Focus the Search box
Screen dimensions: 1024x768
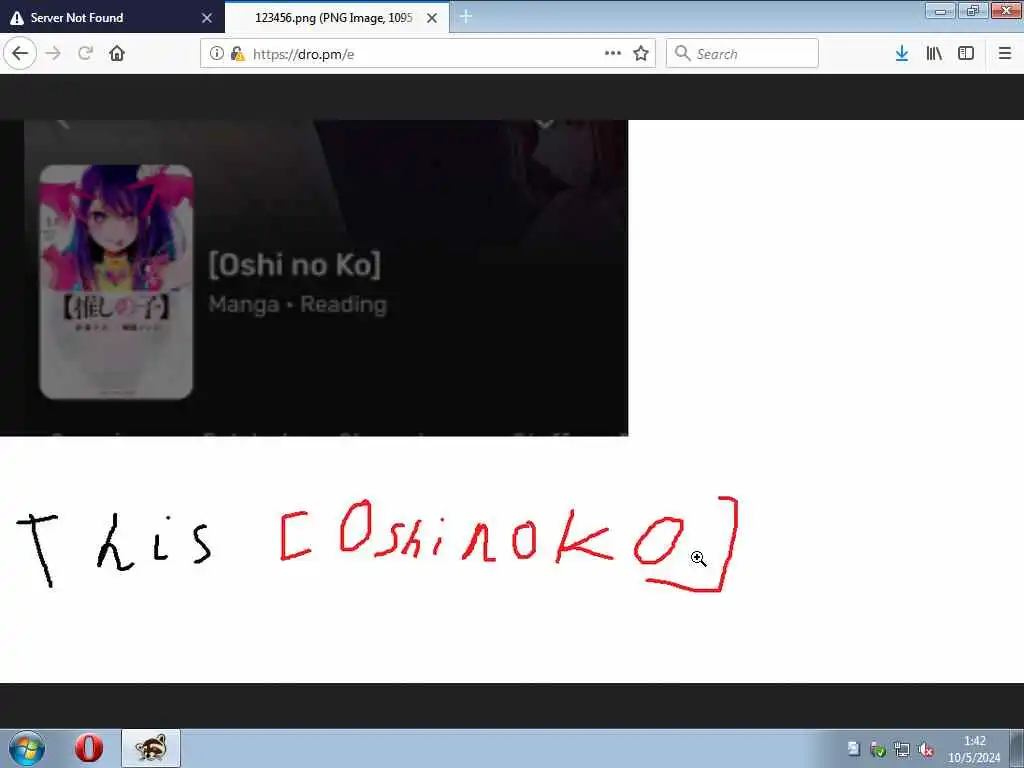(x=742, y=54)
